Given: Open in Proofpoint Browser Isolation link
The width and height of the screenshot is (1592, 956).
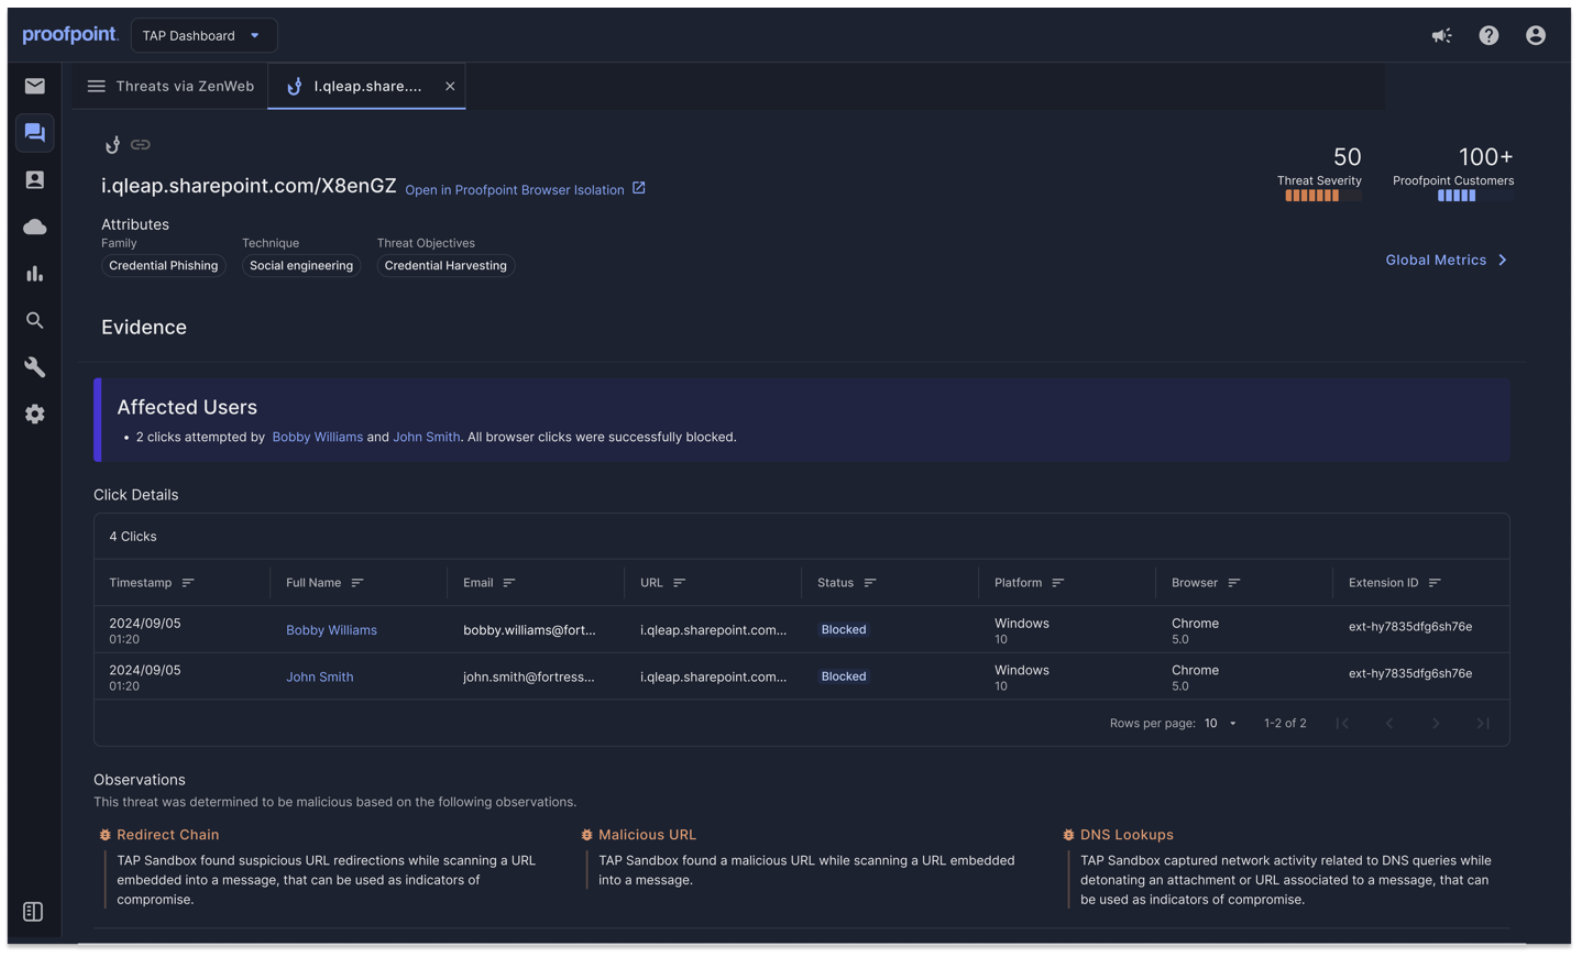Looking at the screenshot, I should [514, 190].
